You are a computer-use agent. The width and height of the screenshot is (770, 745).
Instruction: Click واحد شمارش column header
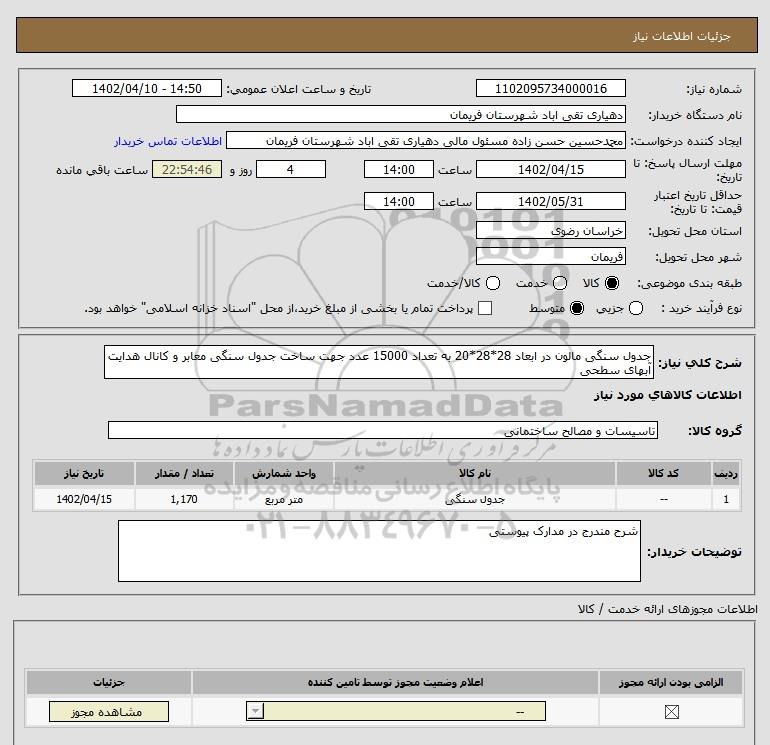284,473
